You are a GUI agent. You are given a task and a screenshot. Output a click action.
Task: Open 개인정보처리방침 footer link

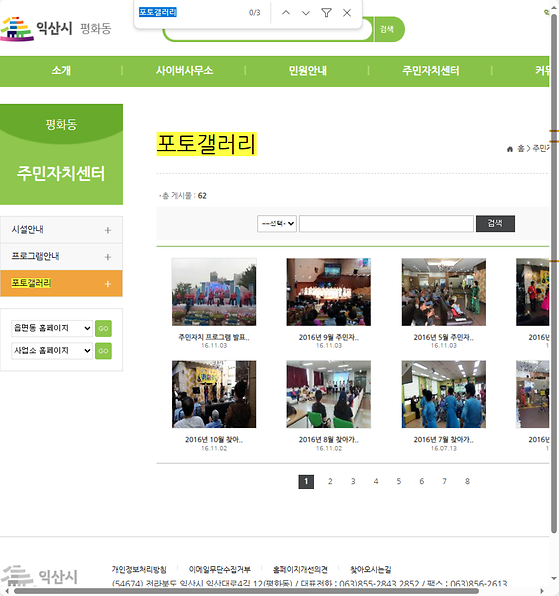coord(139,569)
